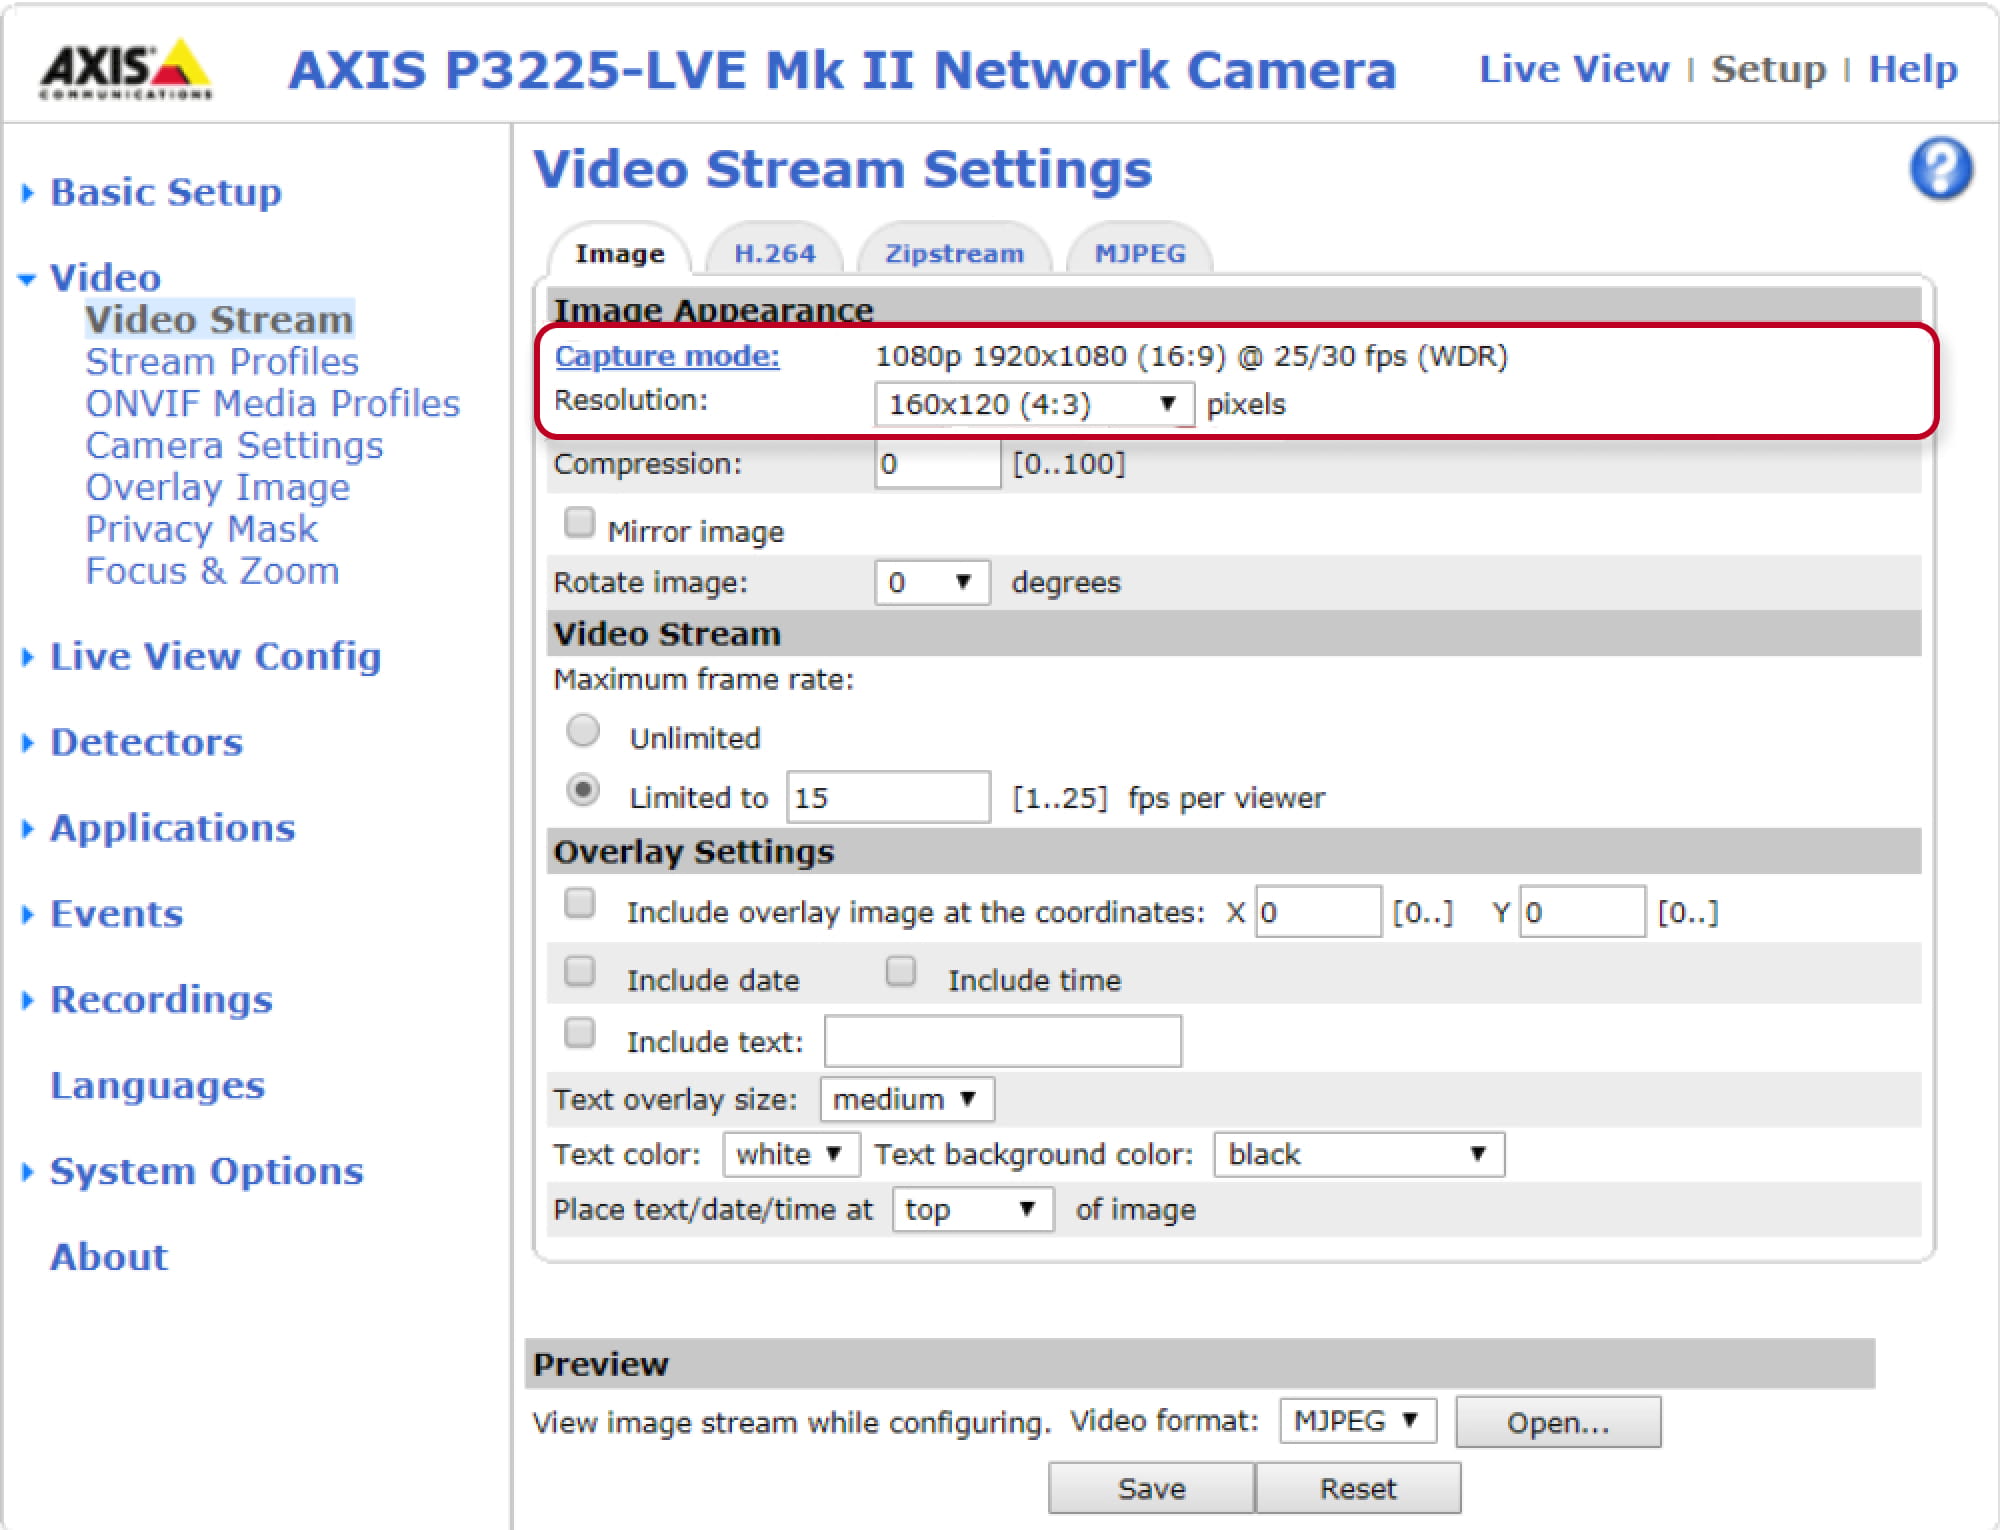
Task: Expand the Recordings section
Action: pos(28,1001)
